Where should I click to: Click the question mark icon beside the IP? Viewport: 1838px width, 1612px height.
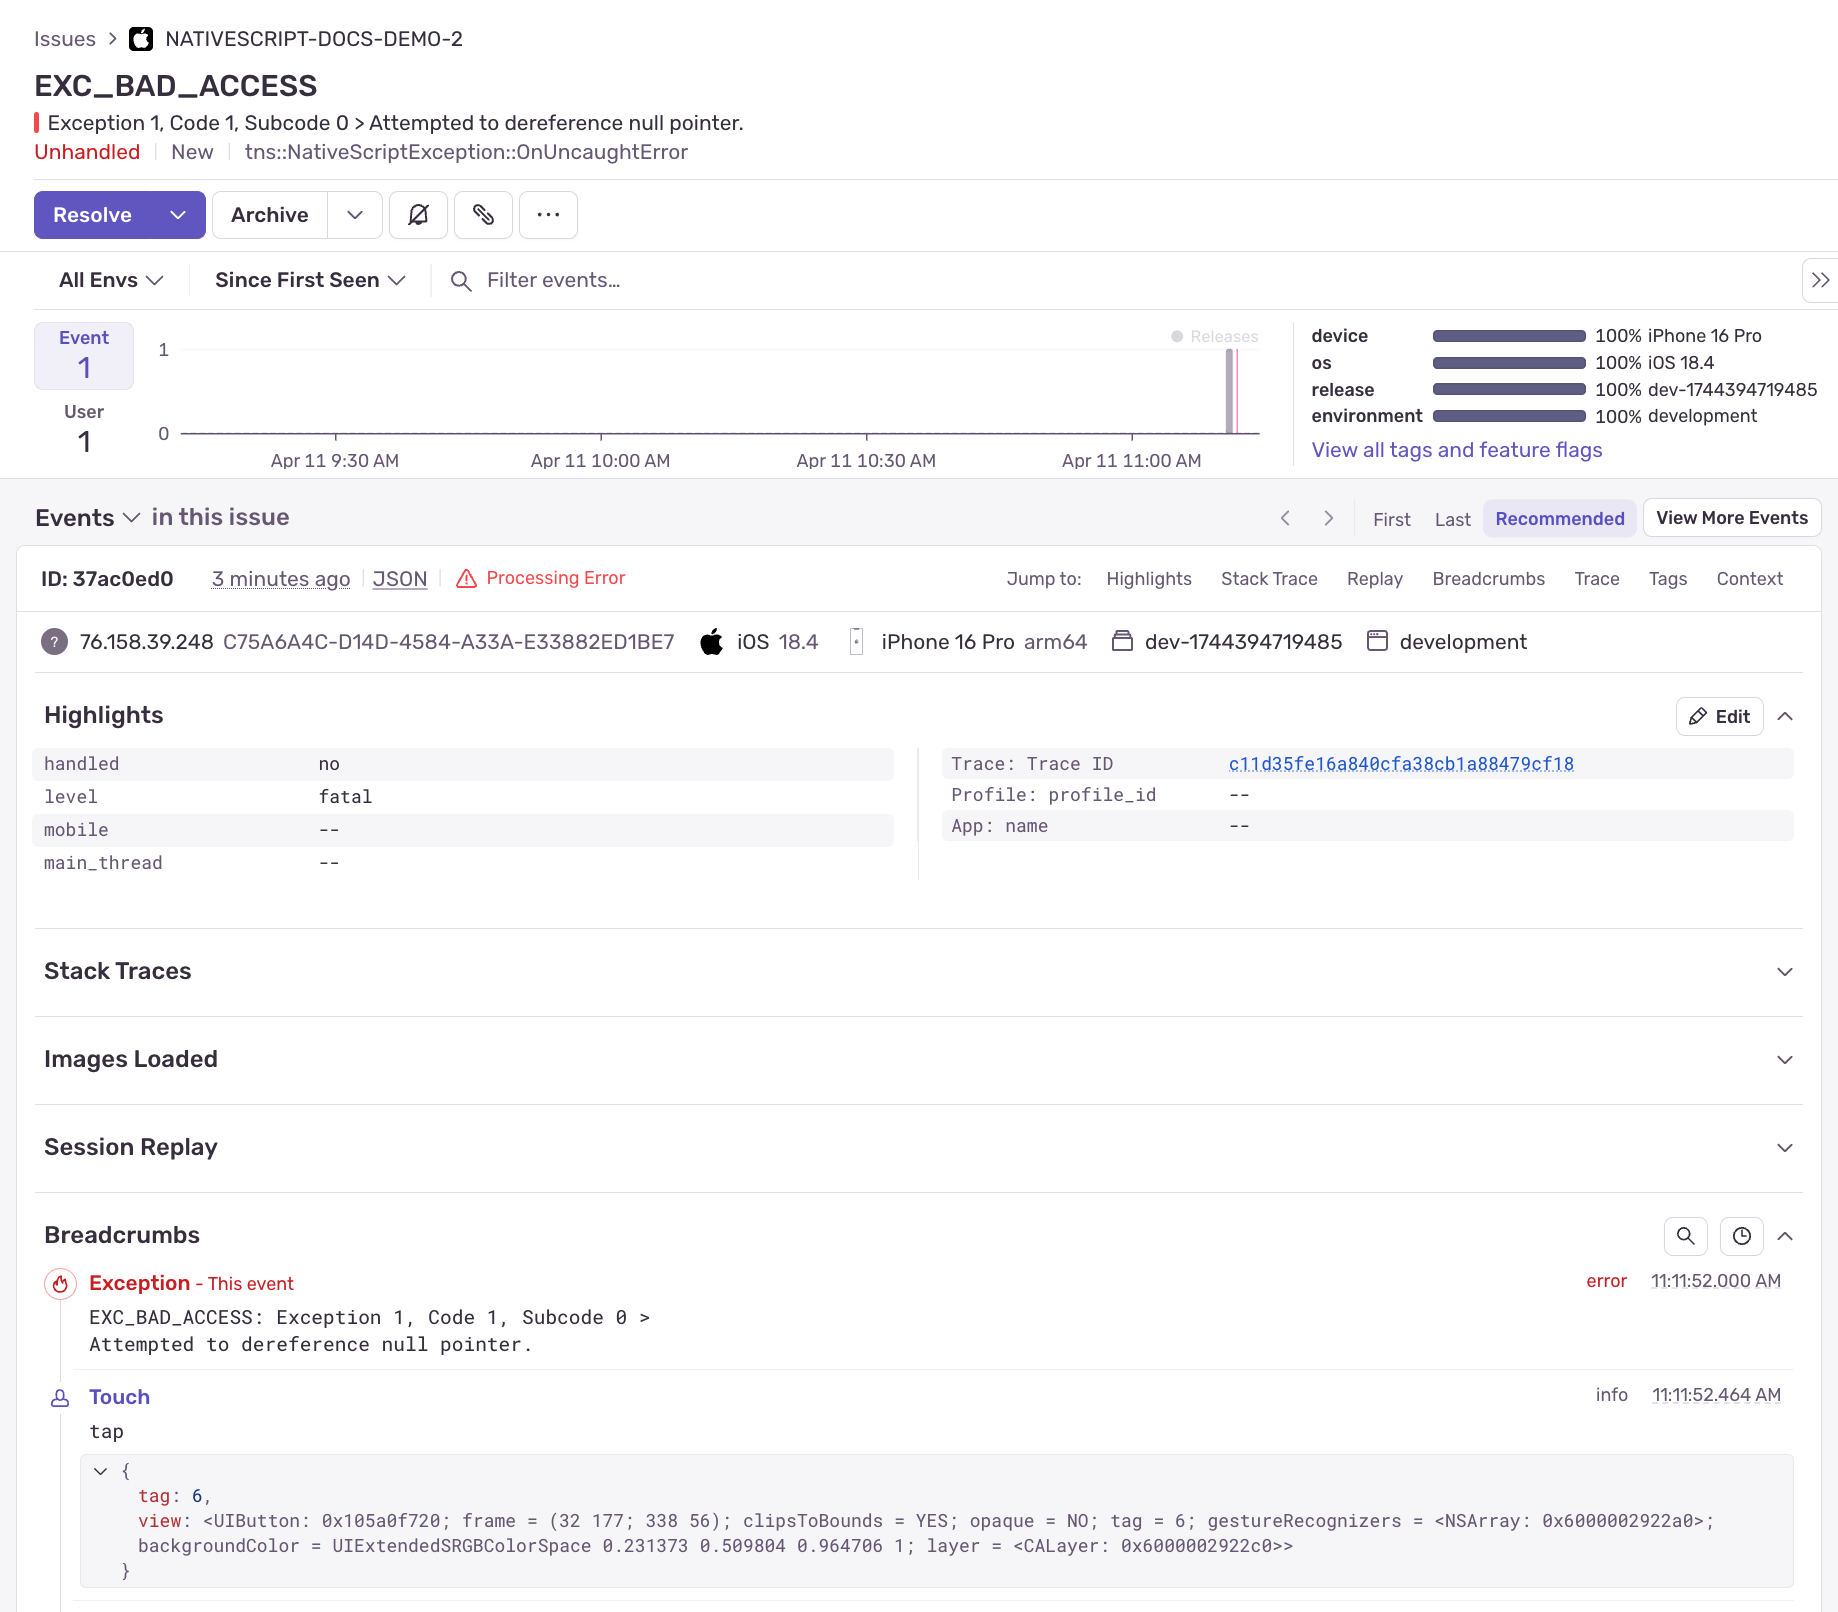coord(54,642)
